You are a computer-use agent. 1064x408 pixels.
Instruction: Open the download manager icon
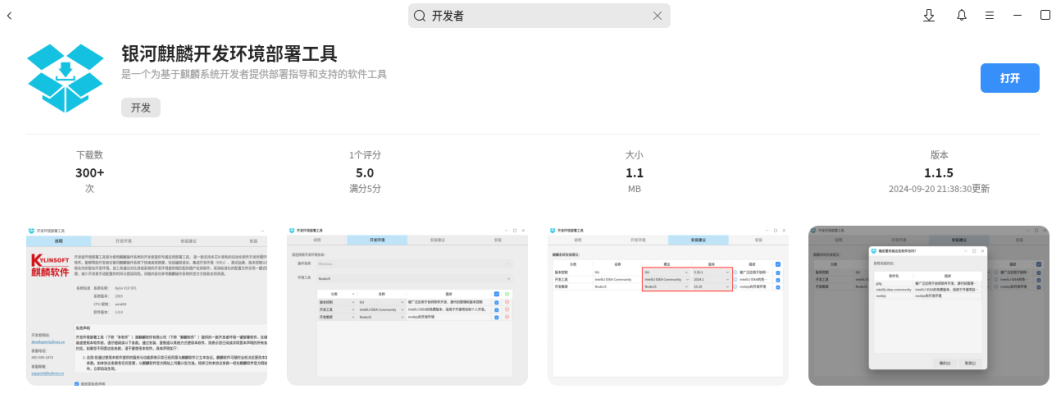click(929, 16)
